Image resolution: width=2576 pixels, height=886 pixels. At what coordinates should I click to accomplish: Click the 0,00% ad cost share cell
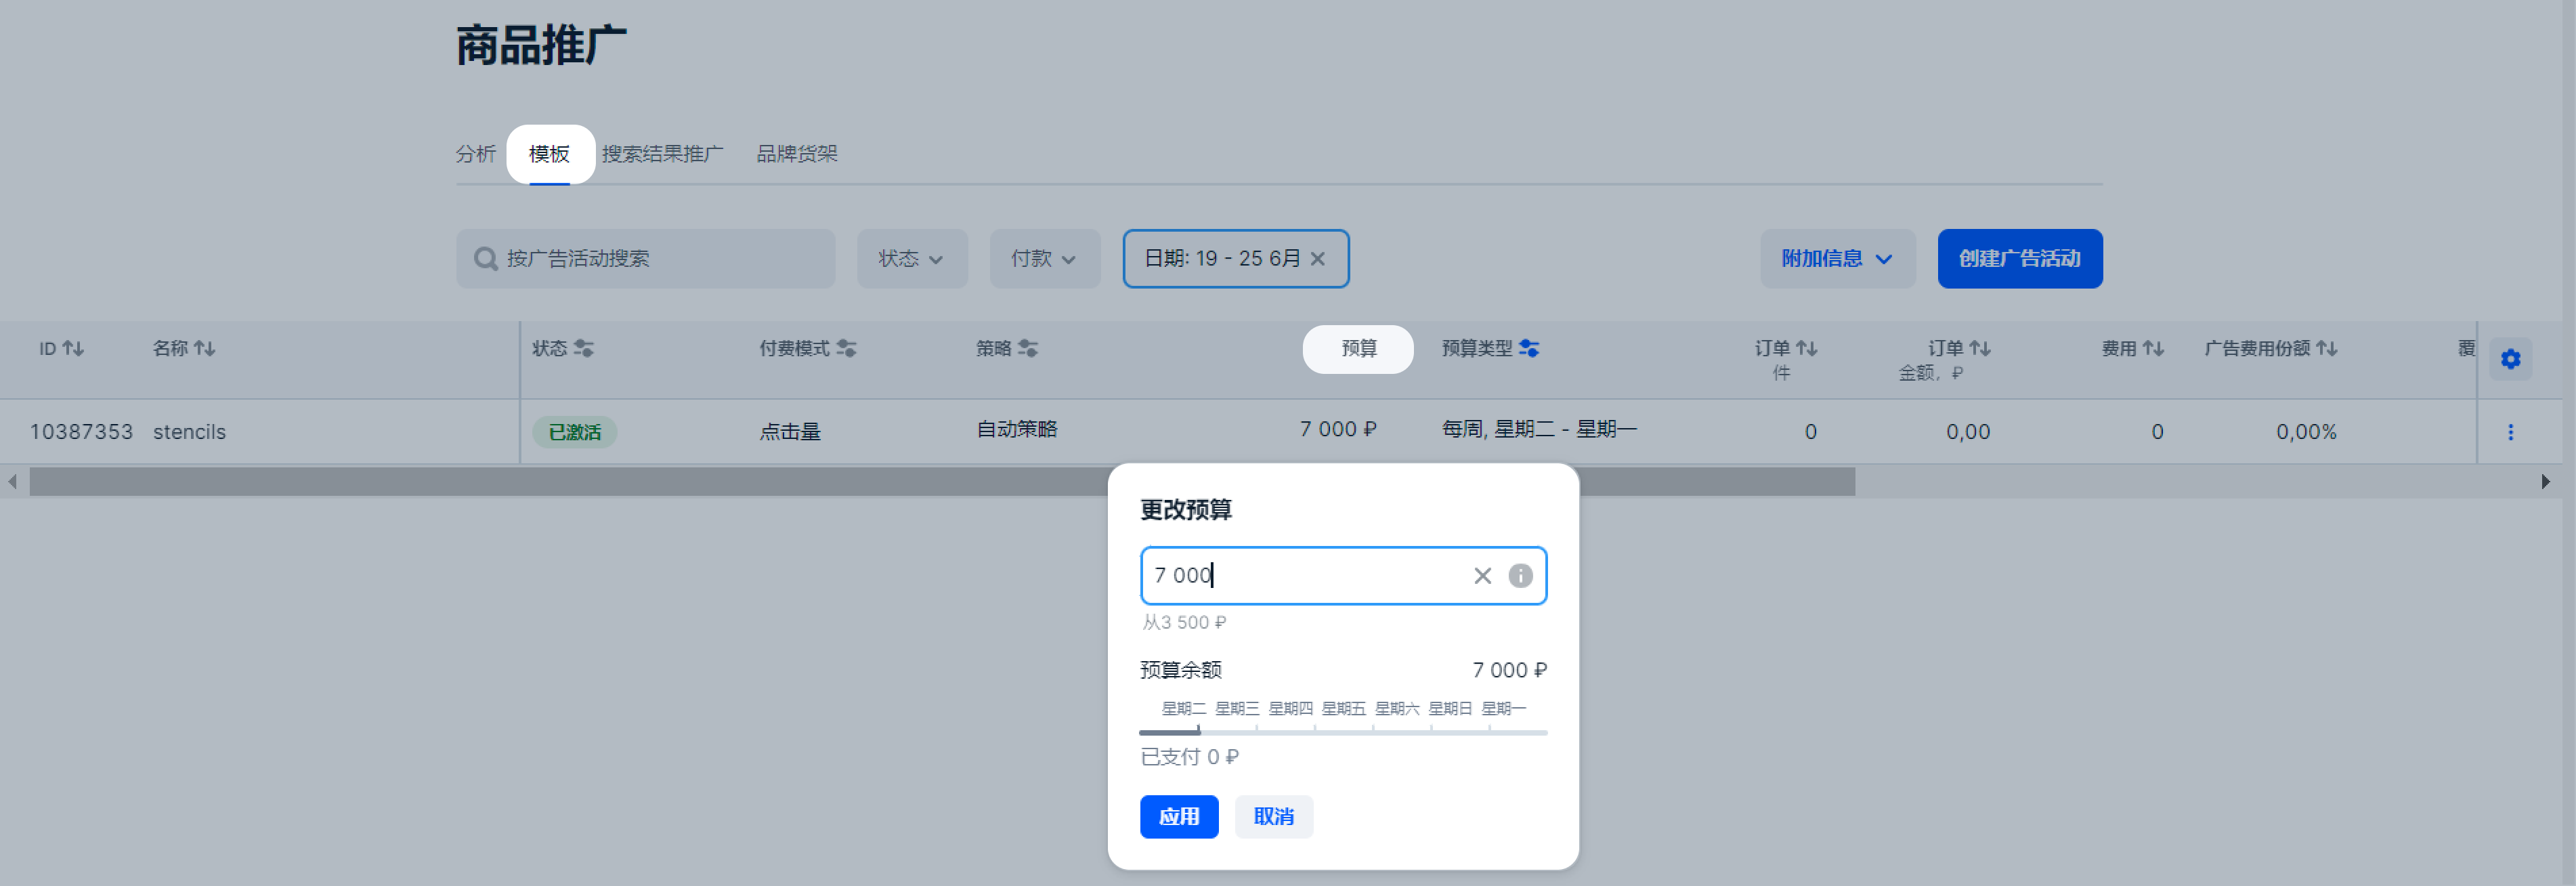(2306, 432)
